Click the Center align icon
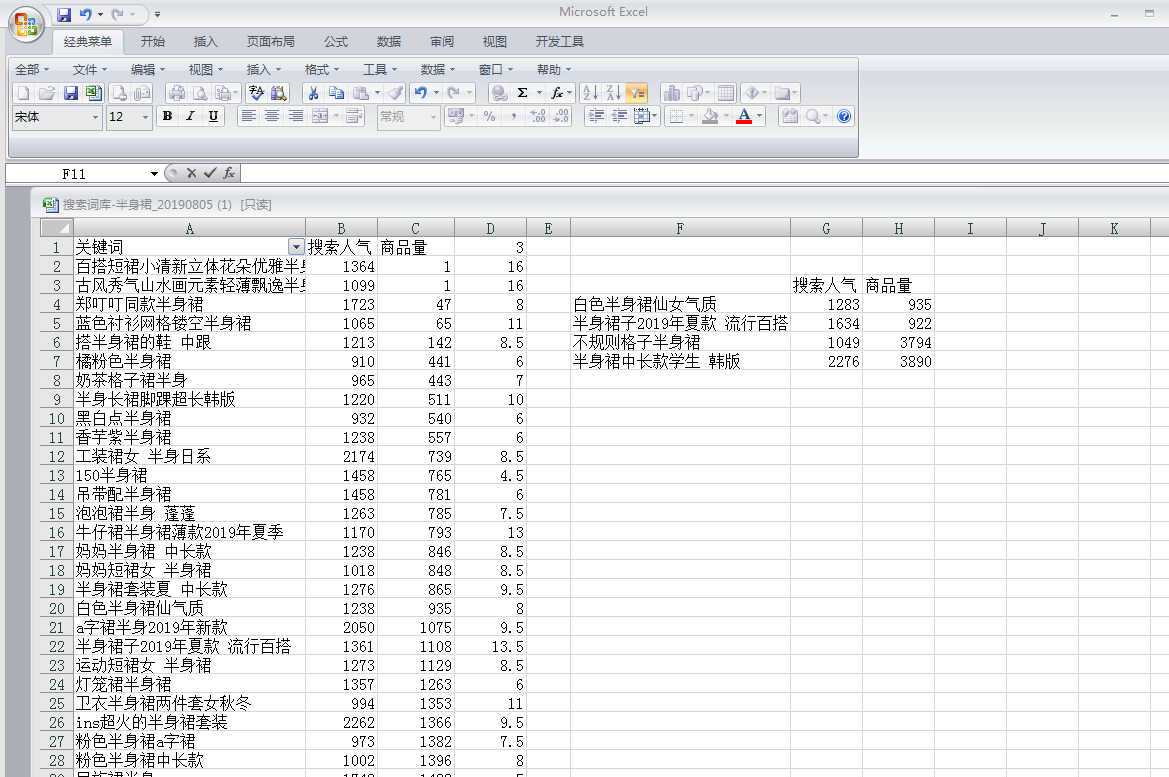 click(x=272, y=117)
